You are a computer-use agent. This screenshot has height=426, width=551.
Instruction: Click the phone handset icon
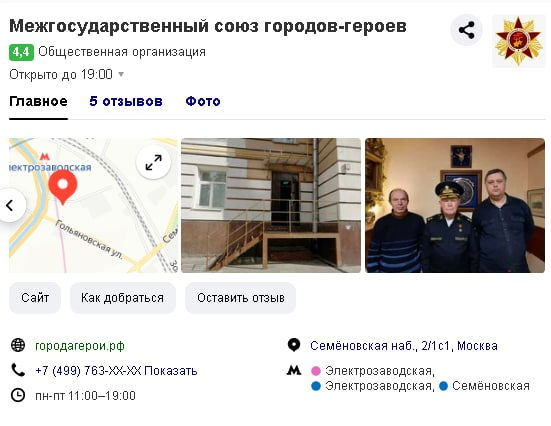[18, 370]
